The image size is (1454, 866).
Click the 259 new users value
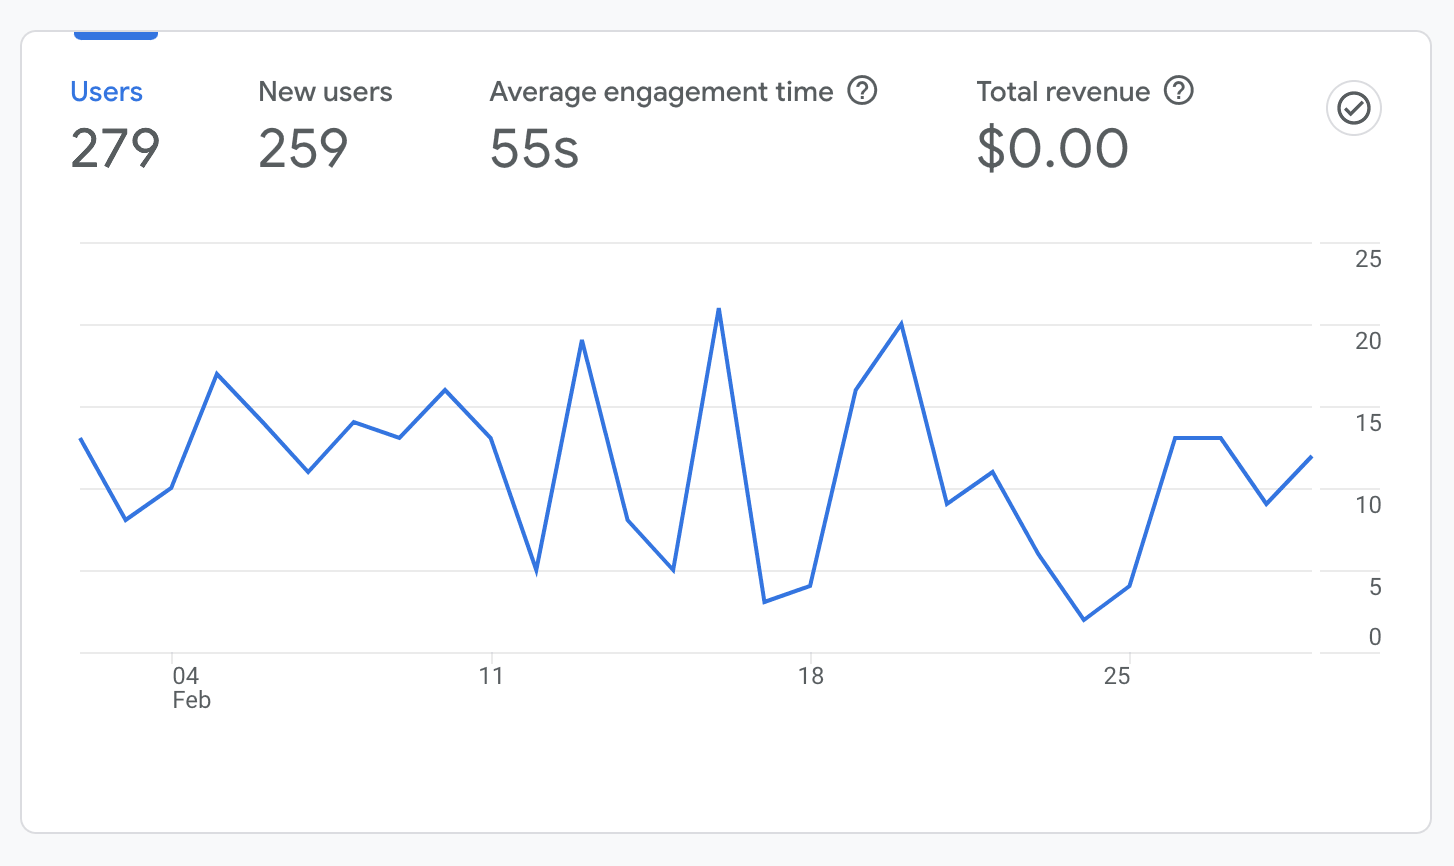pyautogui.click(x=303, y=149)
